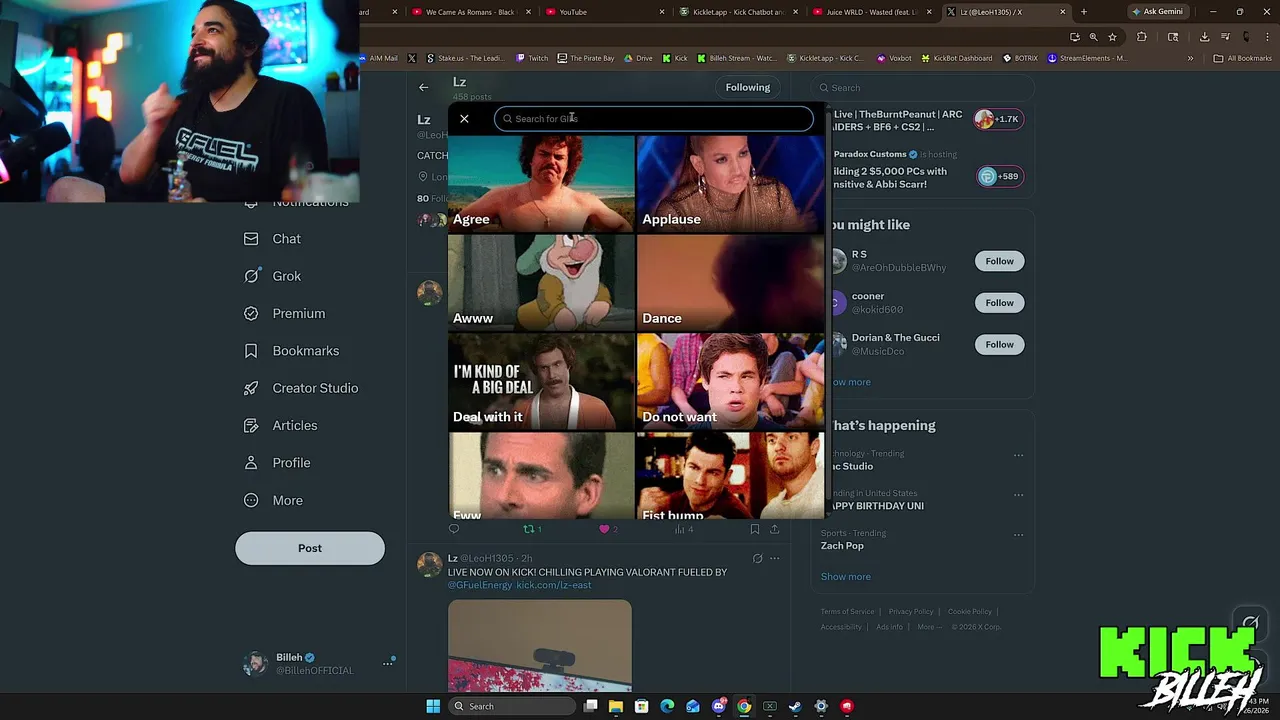1280x720 pixels.
Task: Select the Do not want GIF category
Action: pyautogui.click(x=731, y=381)
